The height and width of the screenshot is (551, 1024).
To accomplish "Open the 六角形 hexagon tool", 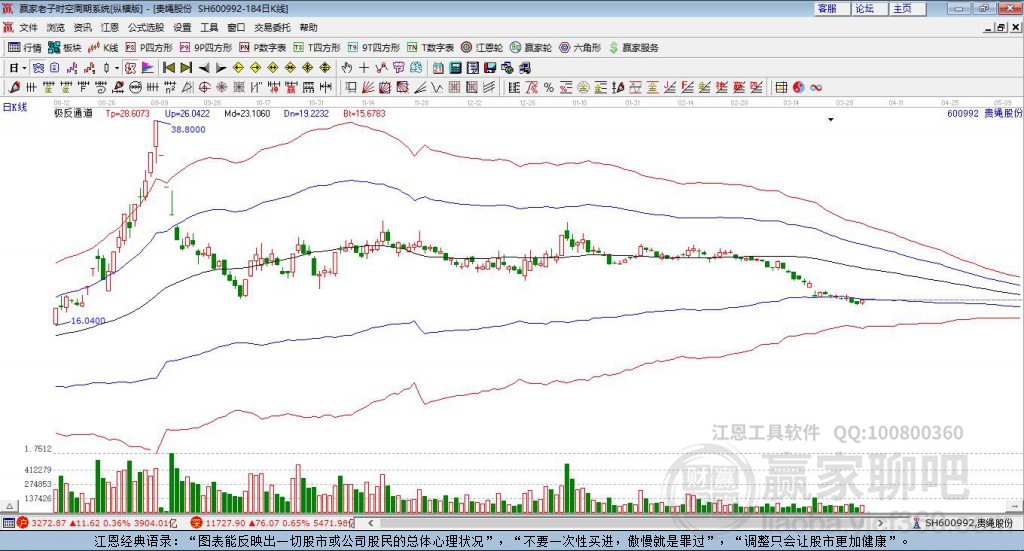I will 580,48.
